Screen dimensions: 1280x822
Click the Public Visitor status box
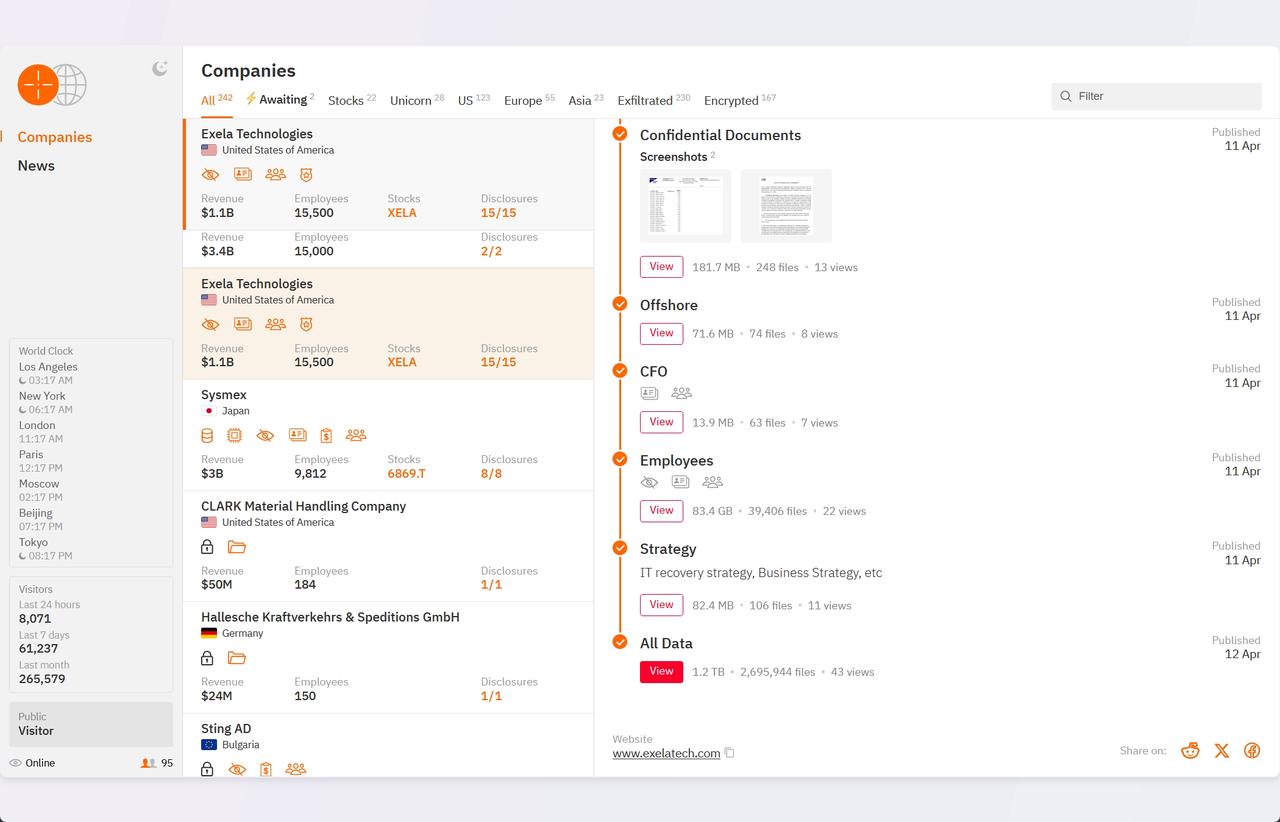click(x=91, y=724)
